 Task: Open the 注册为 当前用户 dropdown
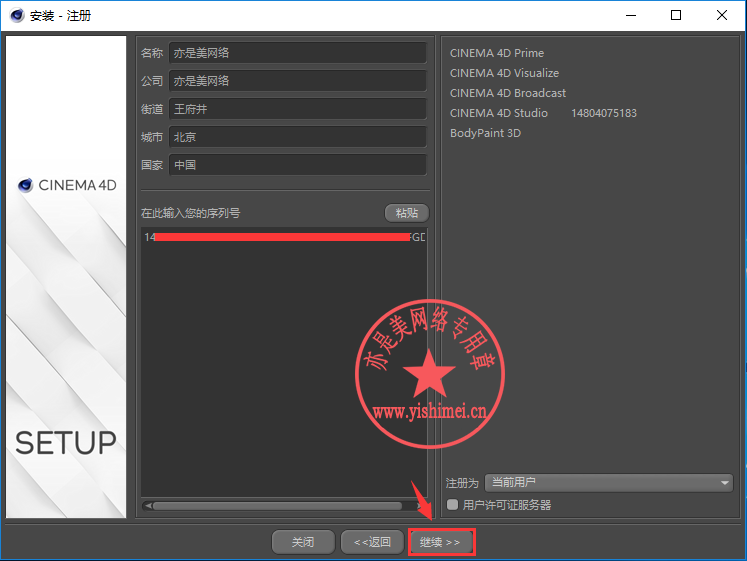point(609,483)
